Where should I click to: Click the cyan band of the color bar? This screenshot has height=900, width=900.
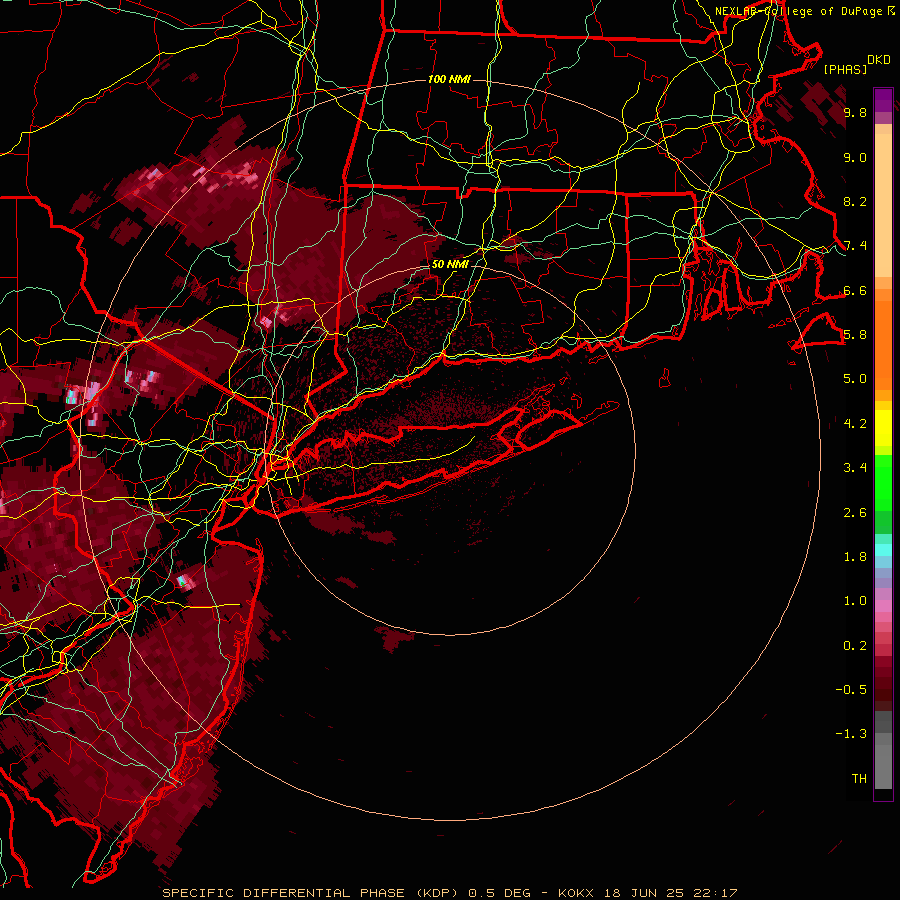(883, 550)
